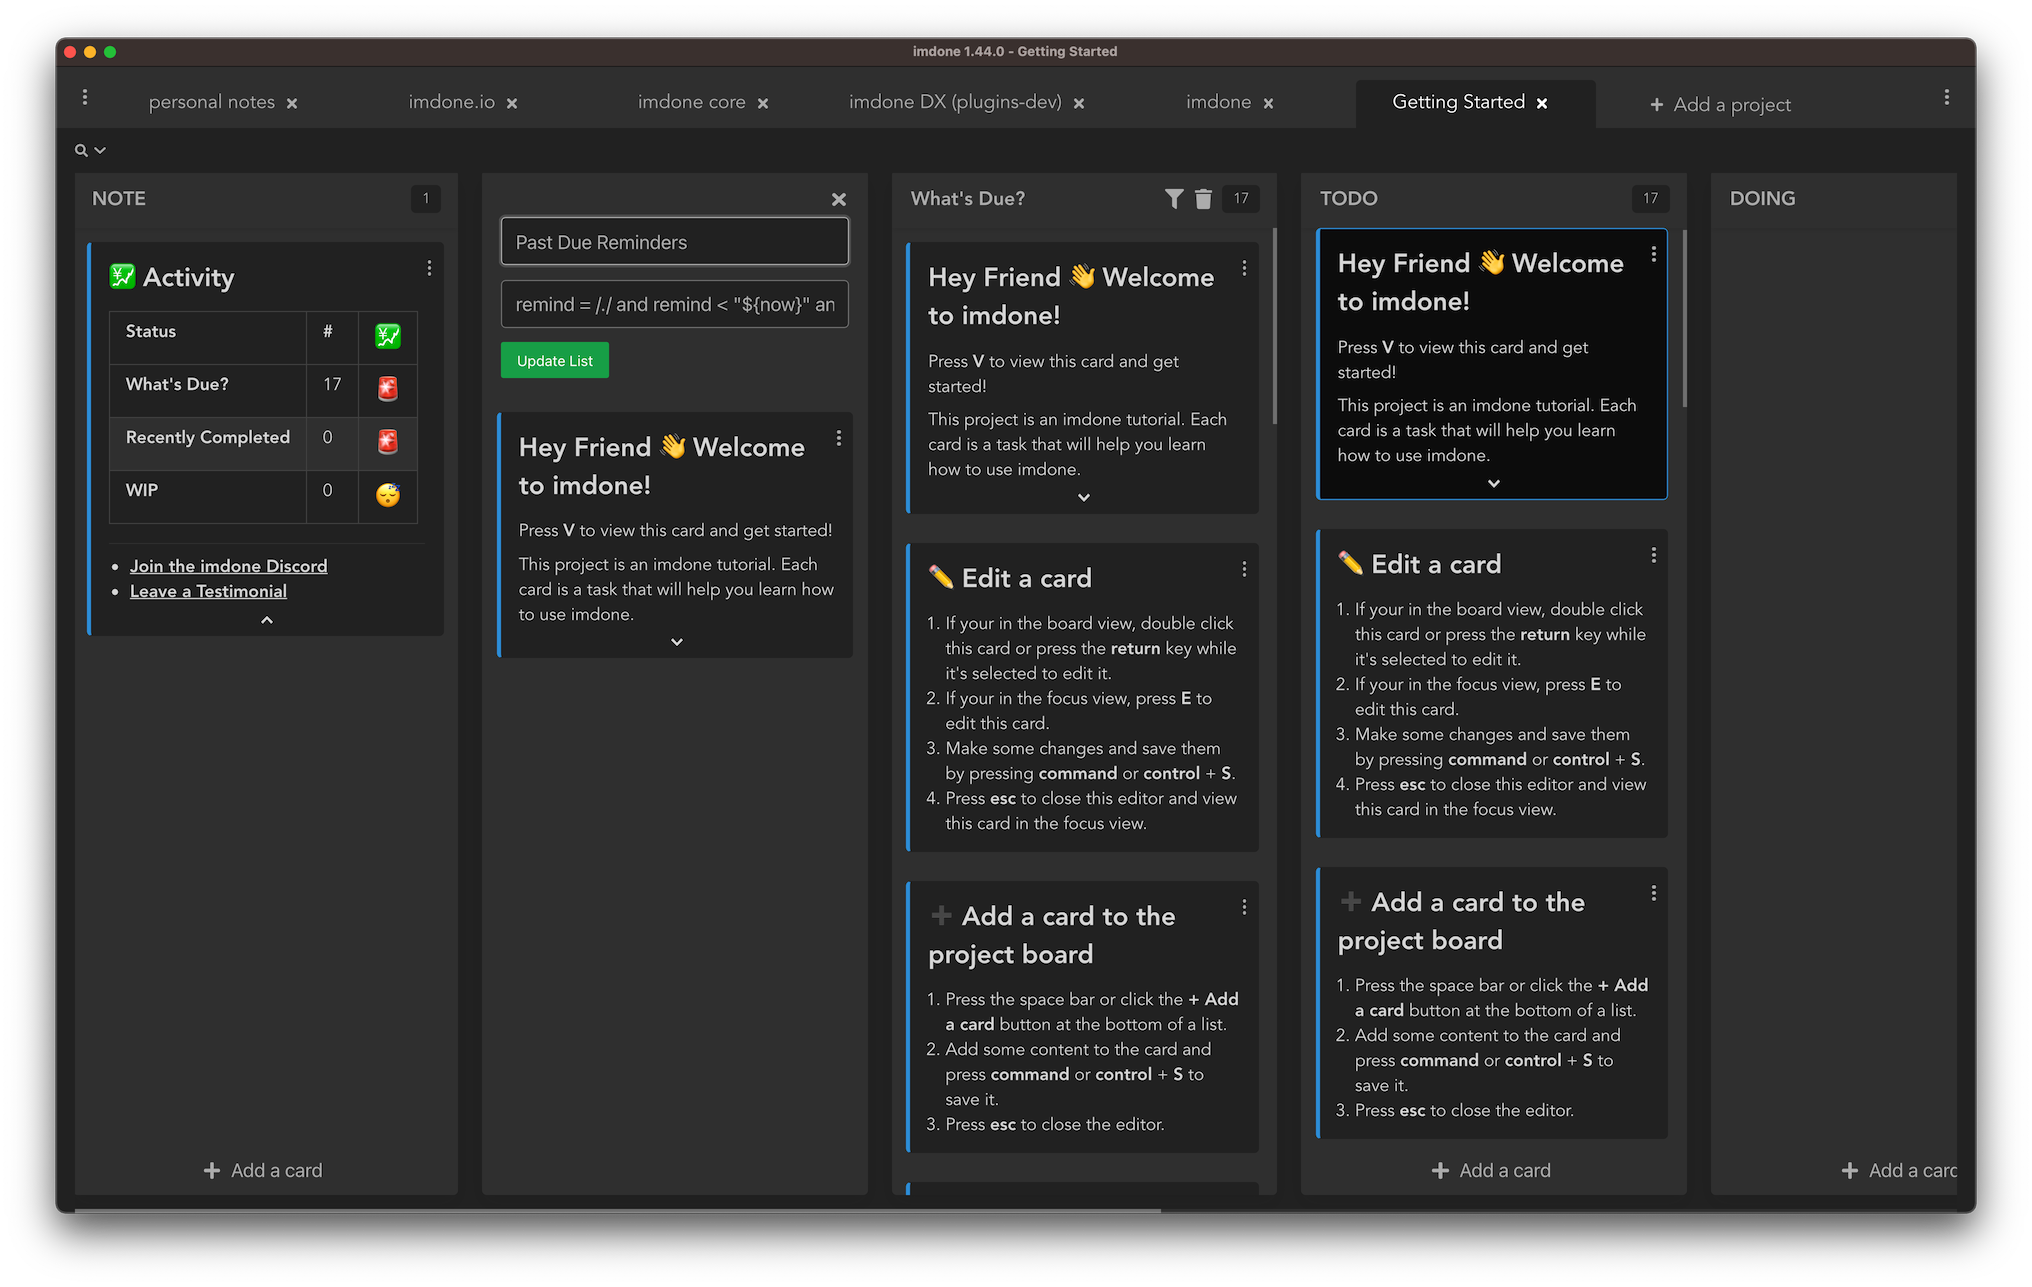
Task: Open Join the imdone Discord link
Action: point(228,566)
